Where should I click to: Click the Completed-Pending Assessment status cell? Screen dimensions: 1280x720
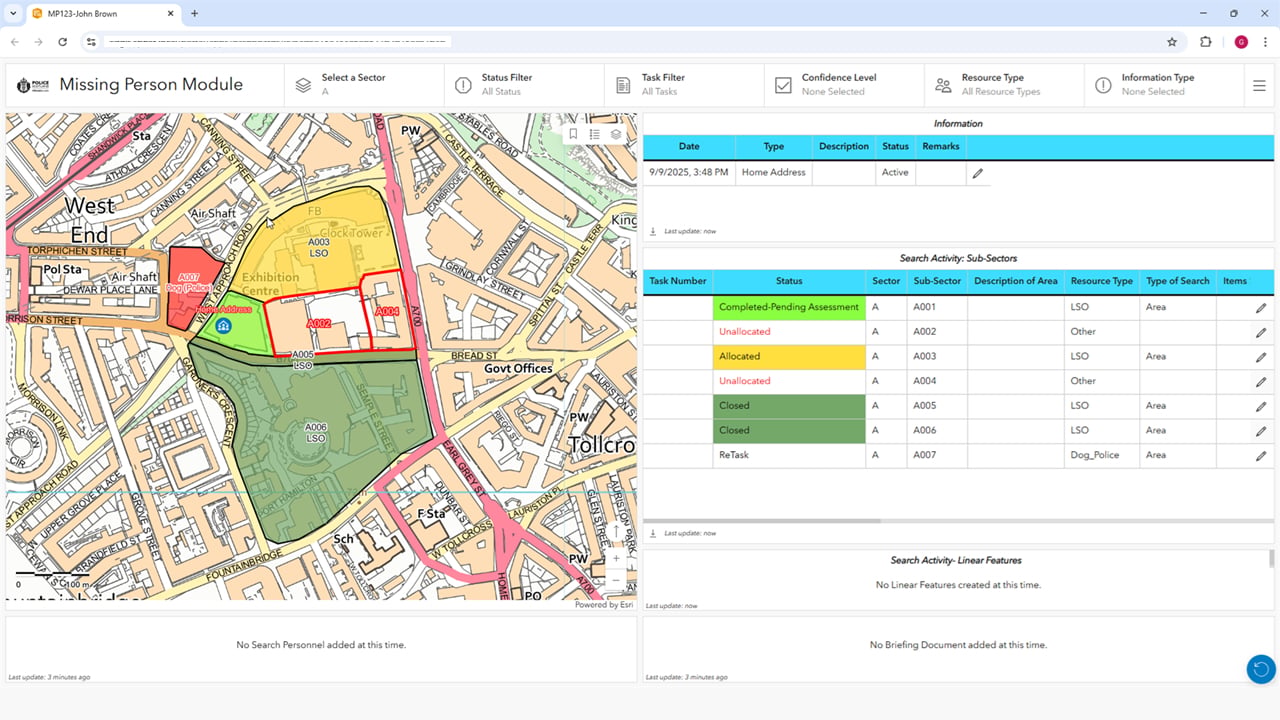click(x=789, y=307)
